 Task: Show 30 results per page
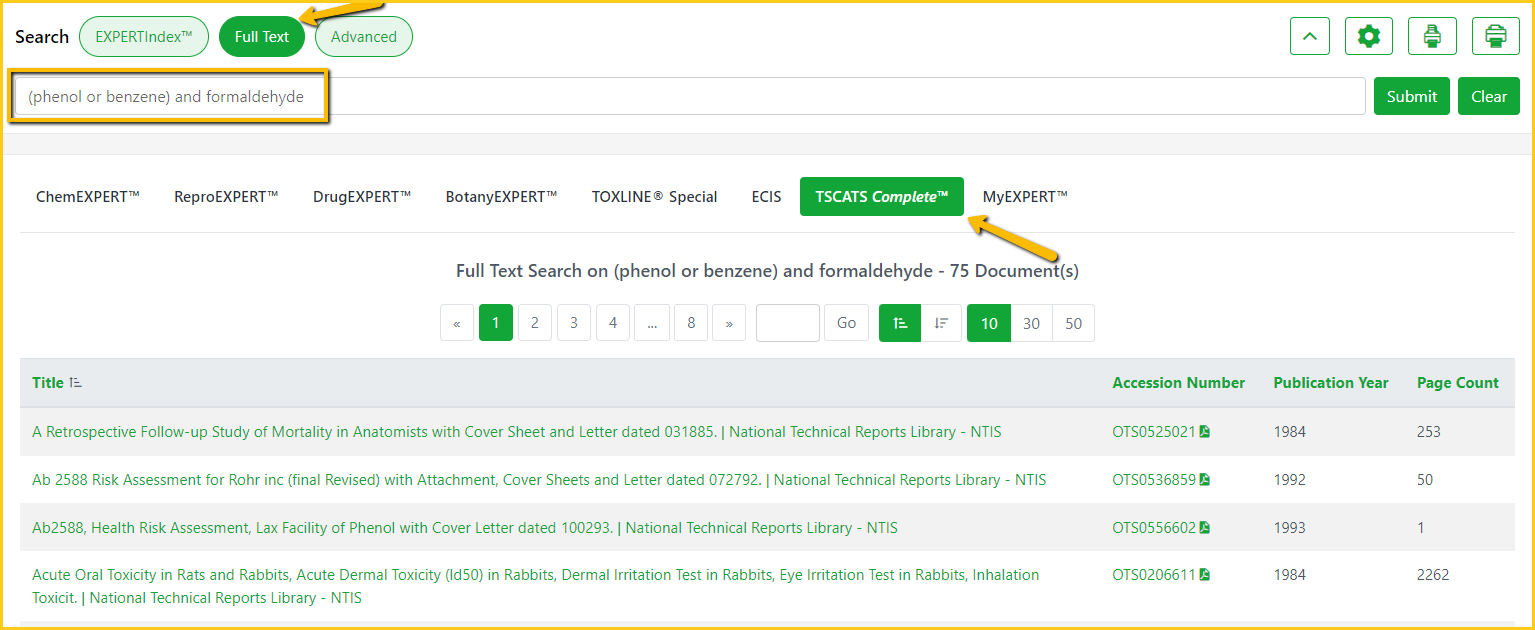tap(1031, 323)
